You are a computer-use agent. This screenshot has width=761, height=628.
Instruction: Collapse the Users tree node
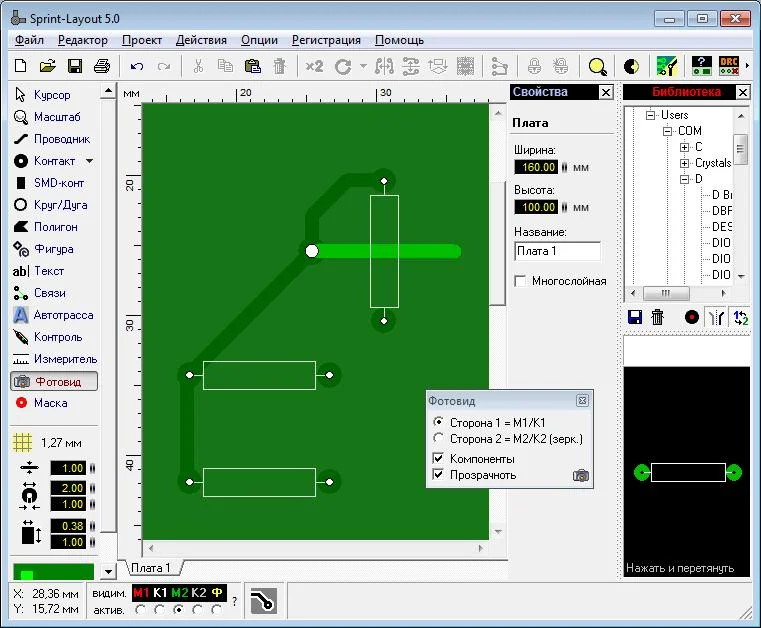(650, 115)
